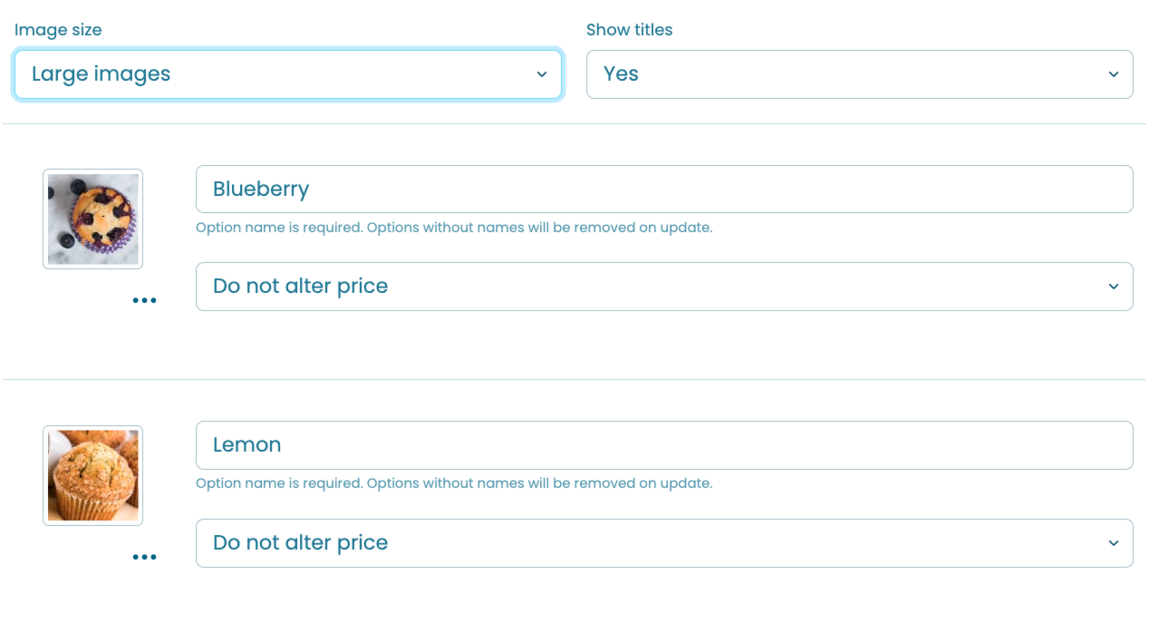Focus the Lemon option name field

(664, 445)
